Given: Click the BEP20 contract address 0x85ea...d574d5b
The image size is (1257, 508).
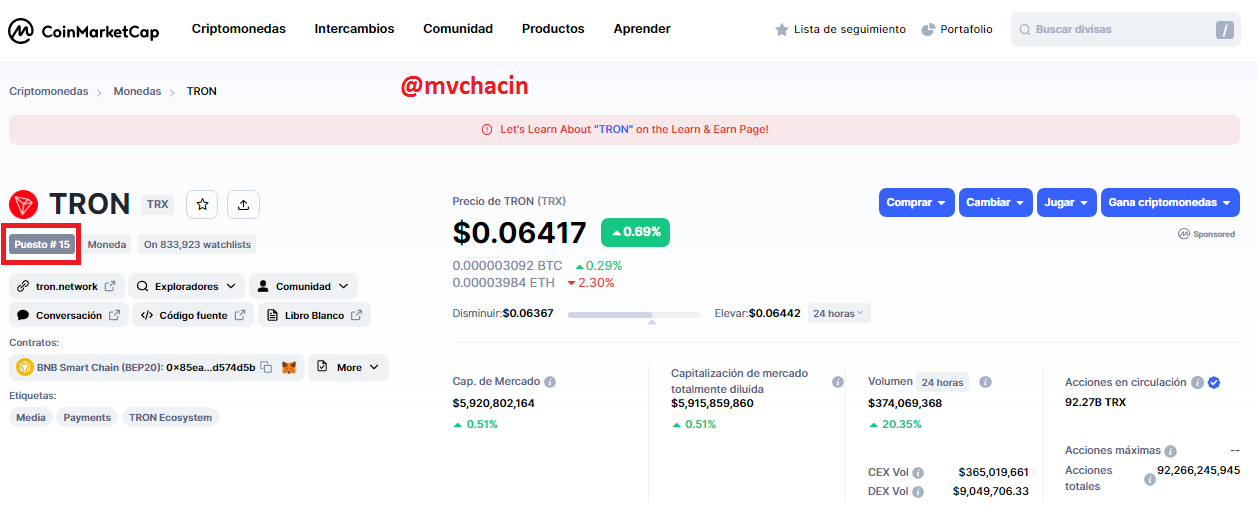Looking at the screenshot, I should point(211,367).
